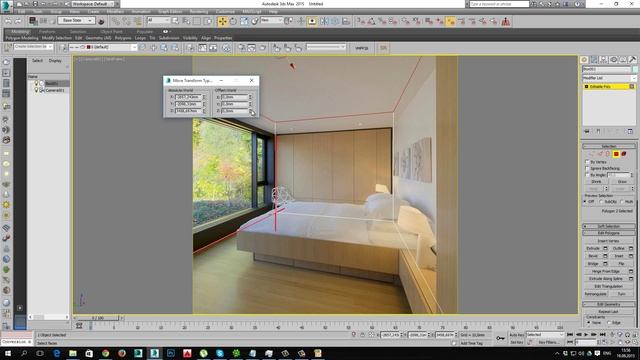Select the Edge constraints radio
Image resolution: width=640 pixels, height=360 pixels.
[x=609, y=322]
